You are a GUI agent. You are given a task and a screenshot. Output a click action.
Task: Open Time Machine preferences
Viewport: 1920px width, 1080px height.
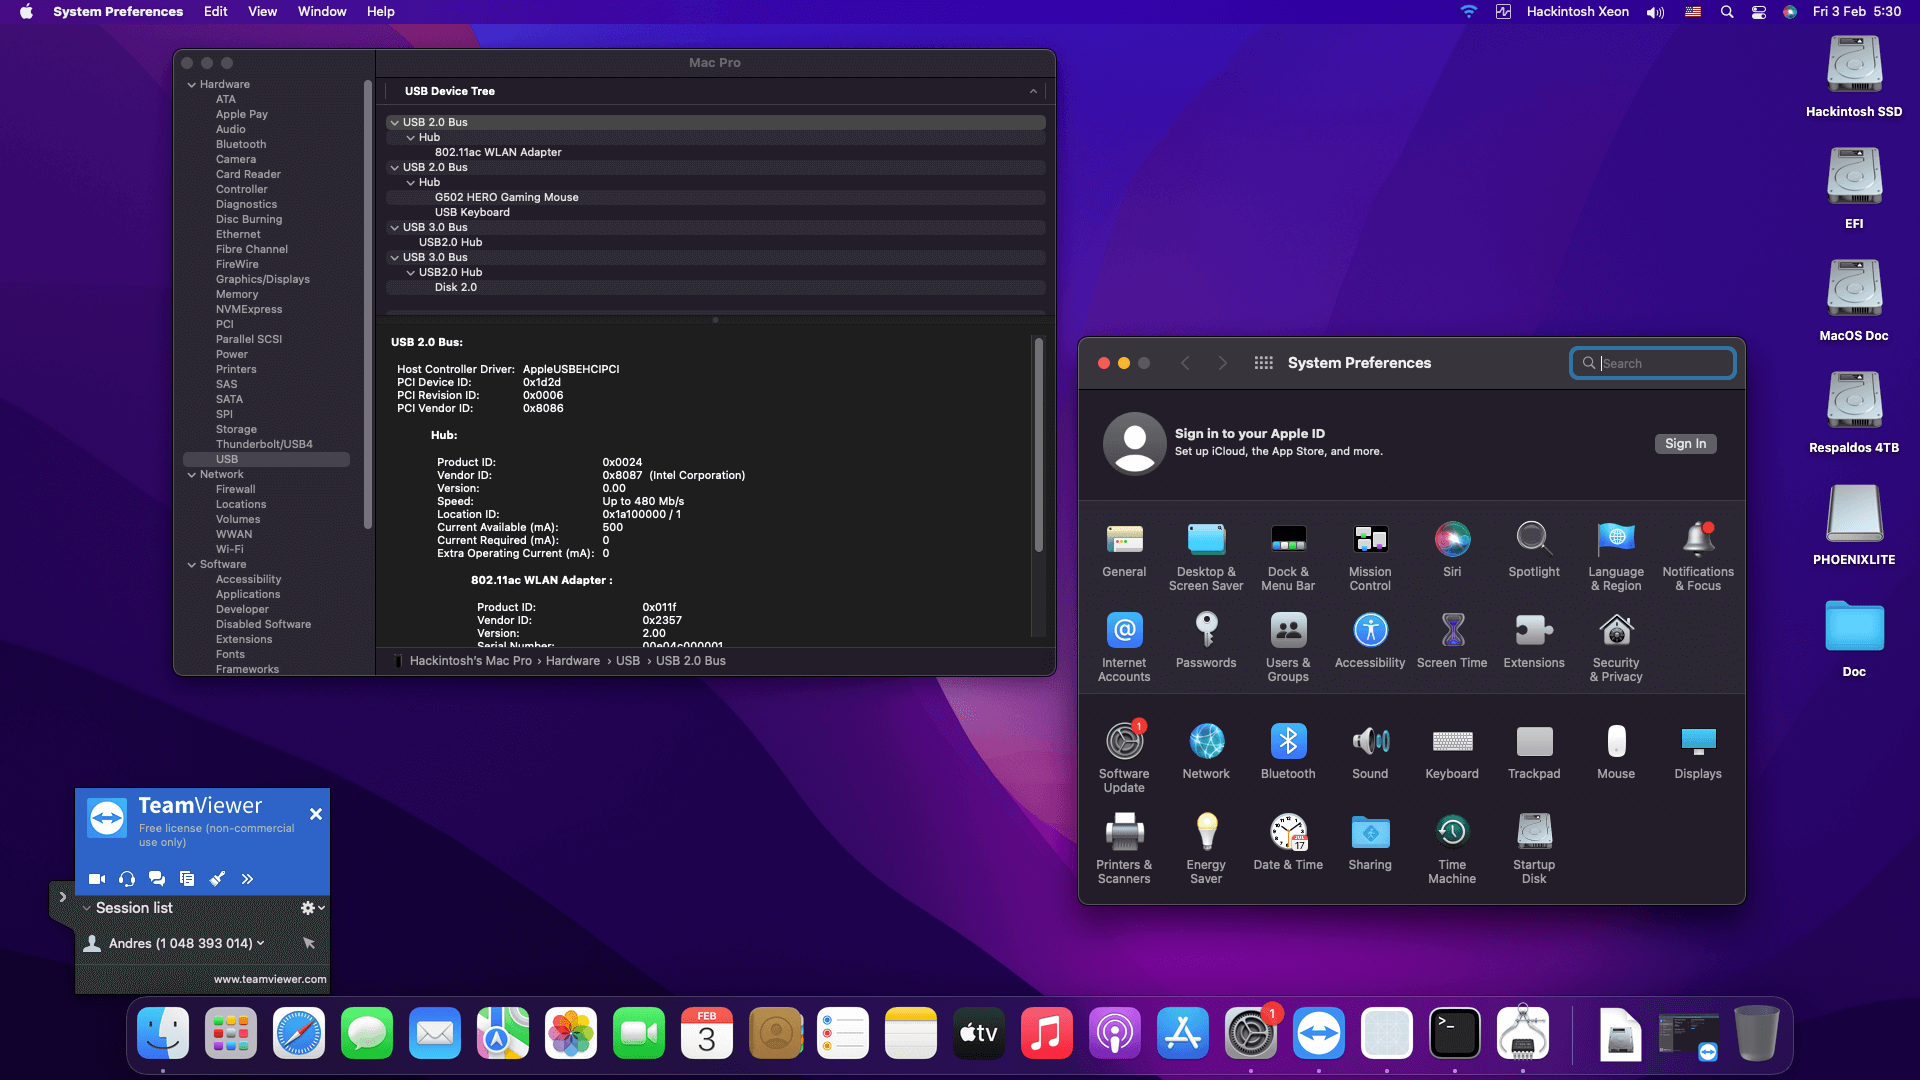click(1452, 850)
